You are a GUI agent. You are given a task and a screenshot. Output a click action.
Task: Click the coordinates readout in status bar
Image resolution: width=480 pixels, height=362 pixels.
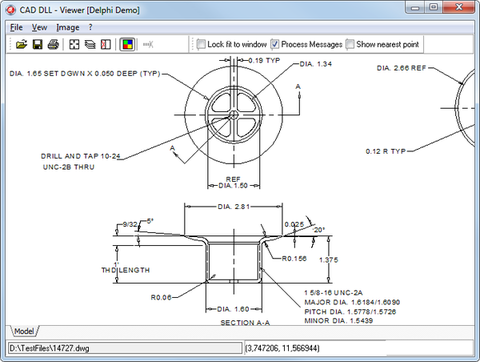[359, 348]
